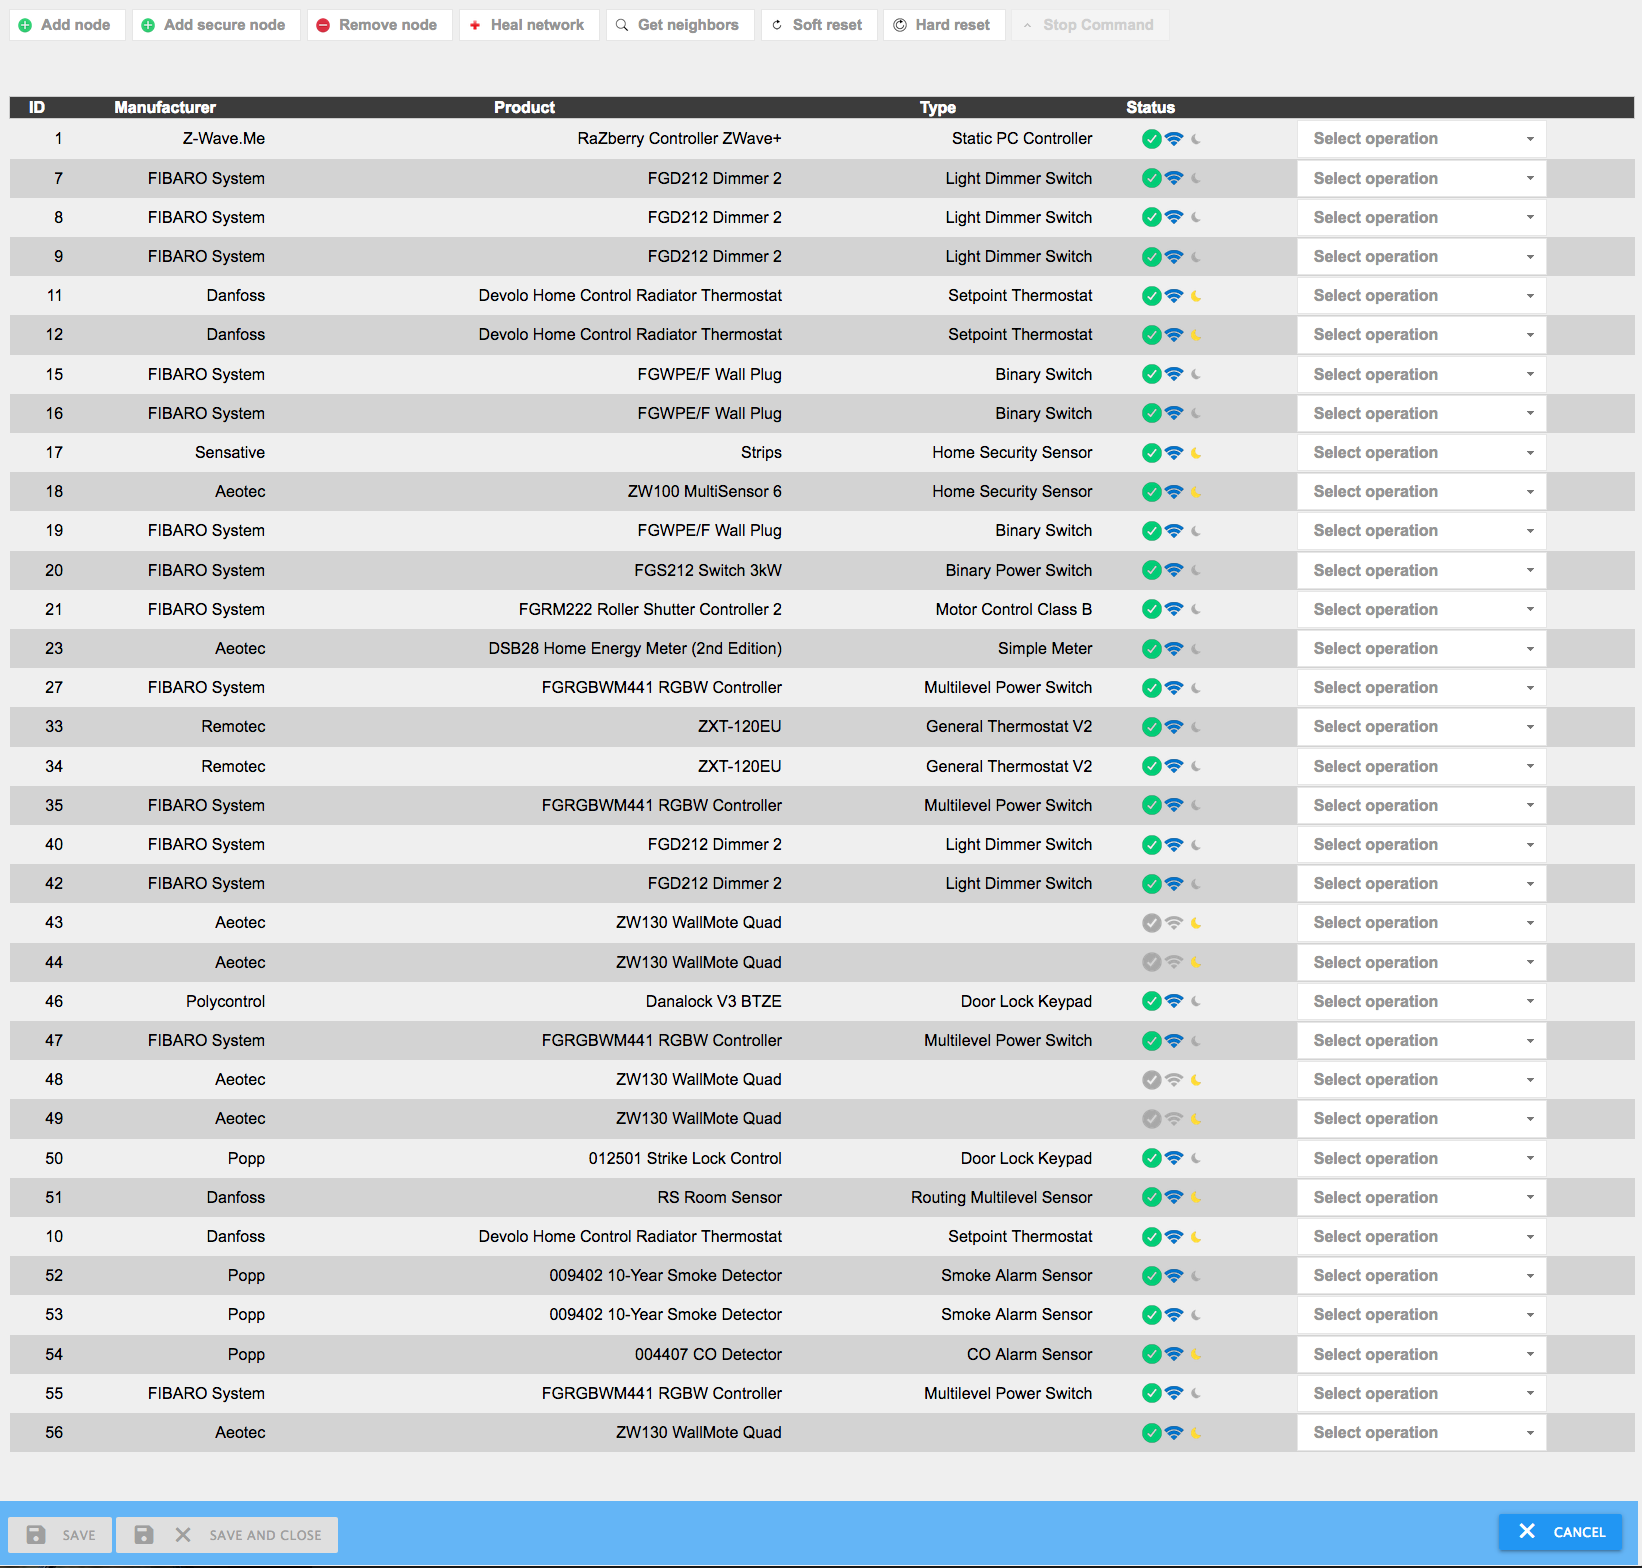1642x1568 pixels.
Task: Click Z-Wave.Me manufacturer cell
Action: [224, 139]
